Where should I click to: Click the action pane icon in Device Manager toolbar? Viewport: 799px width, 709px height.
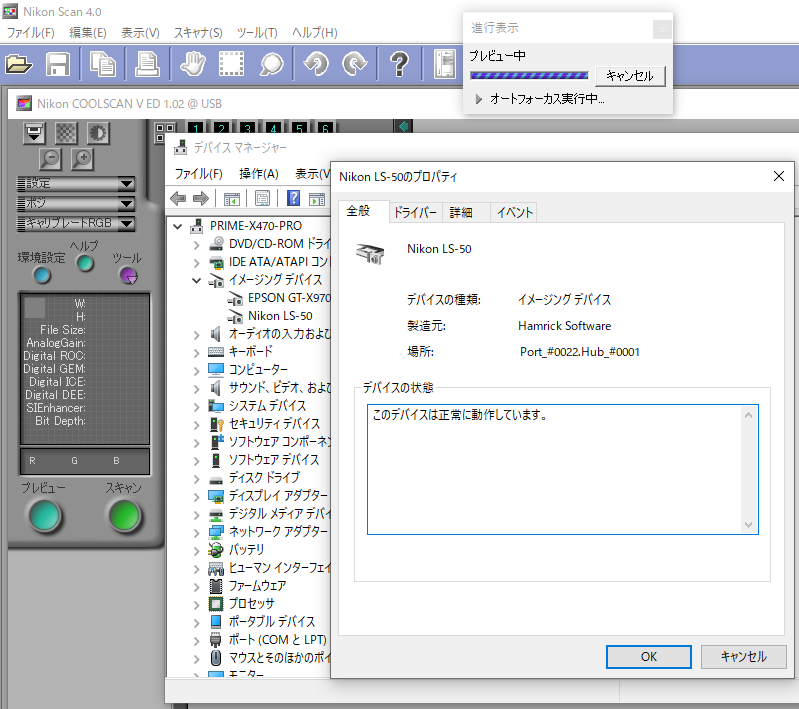[x=317, y=198]
